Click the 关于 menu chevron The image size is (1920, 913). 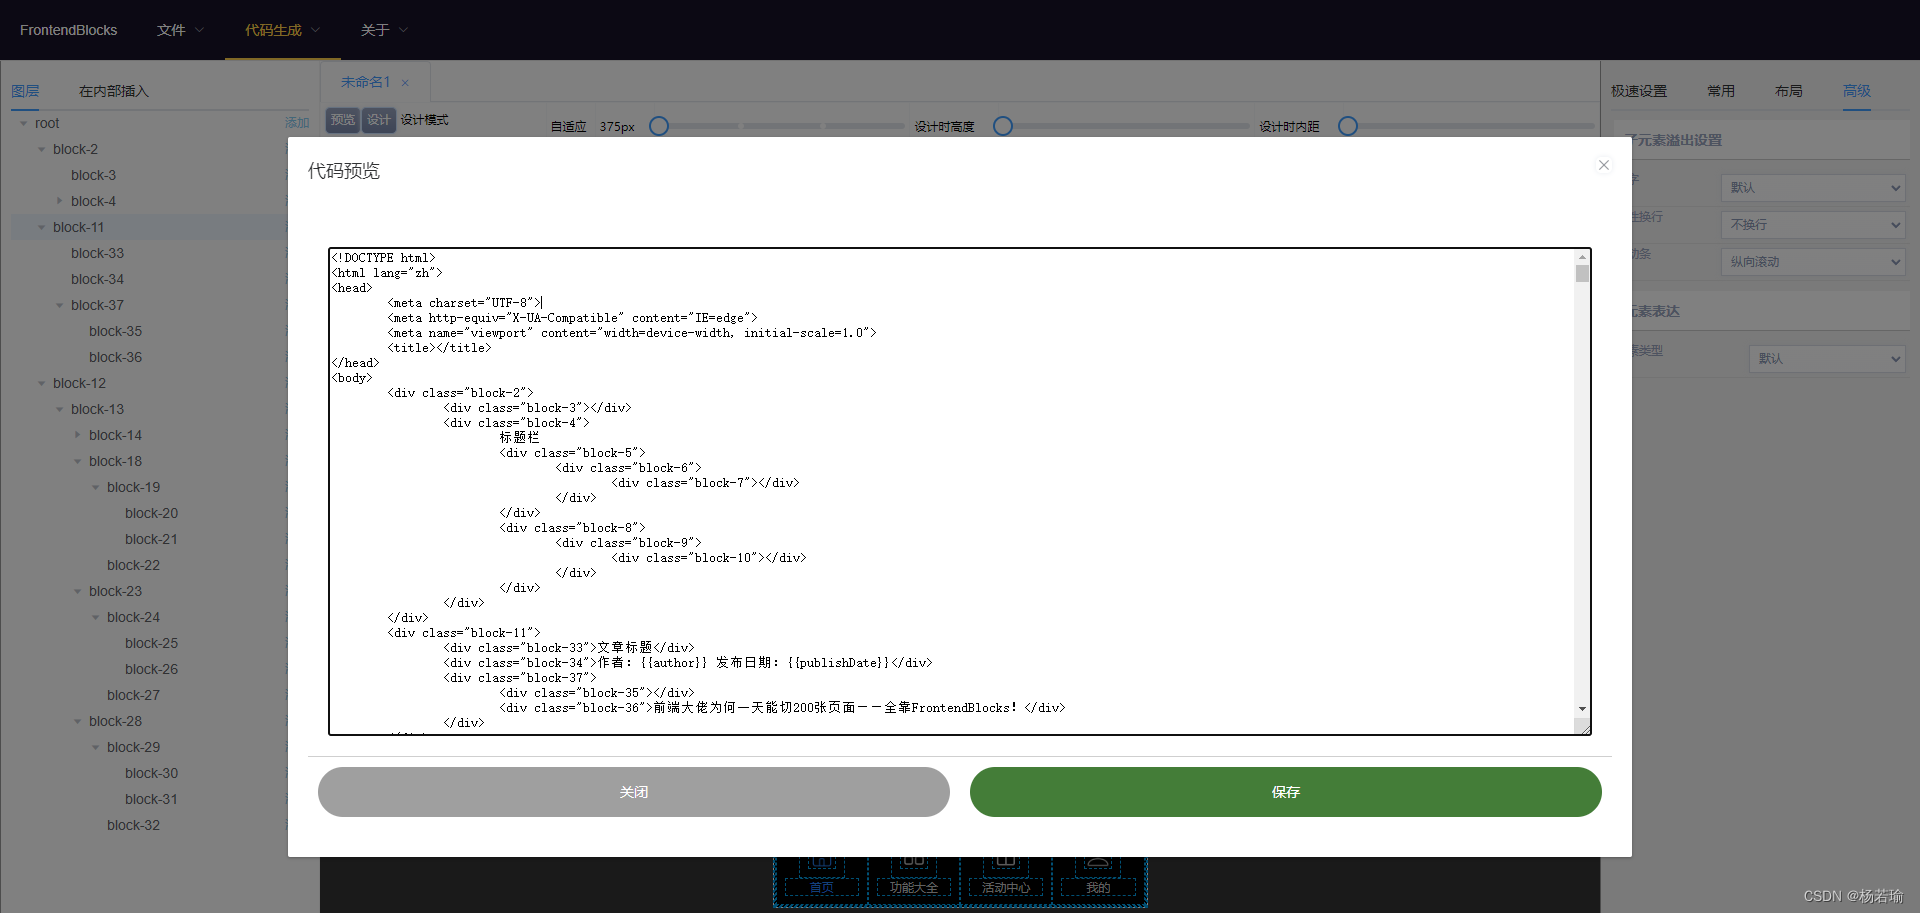[x=404, y=30]
